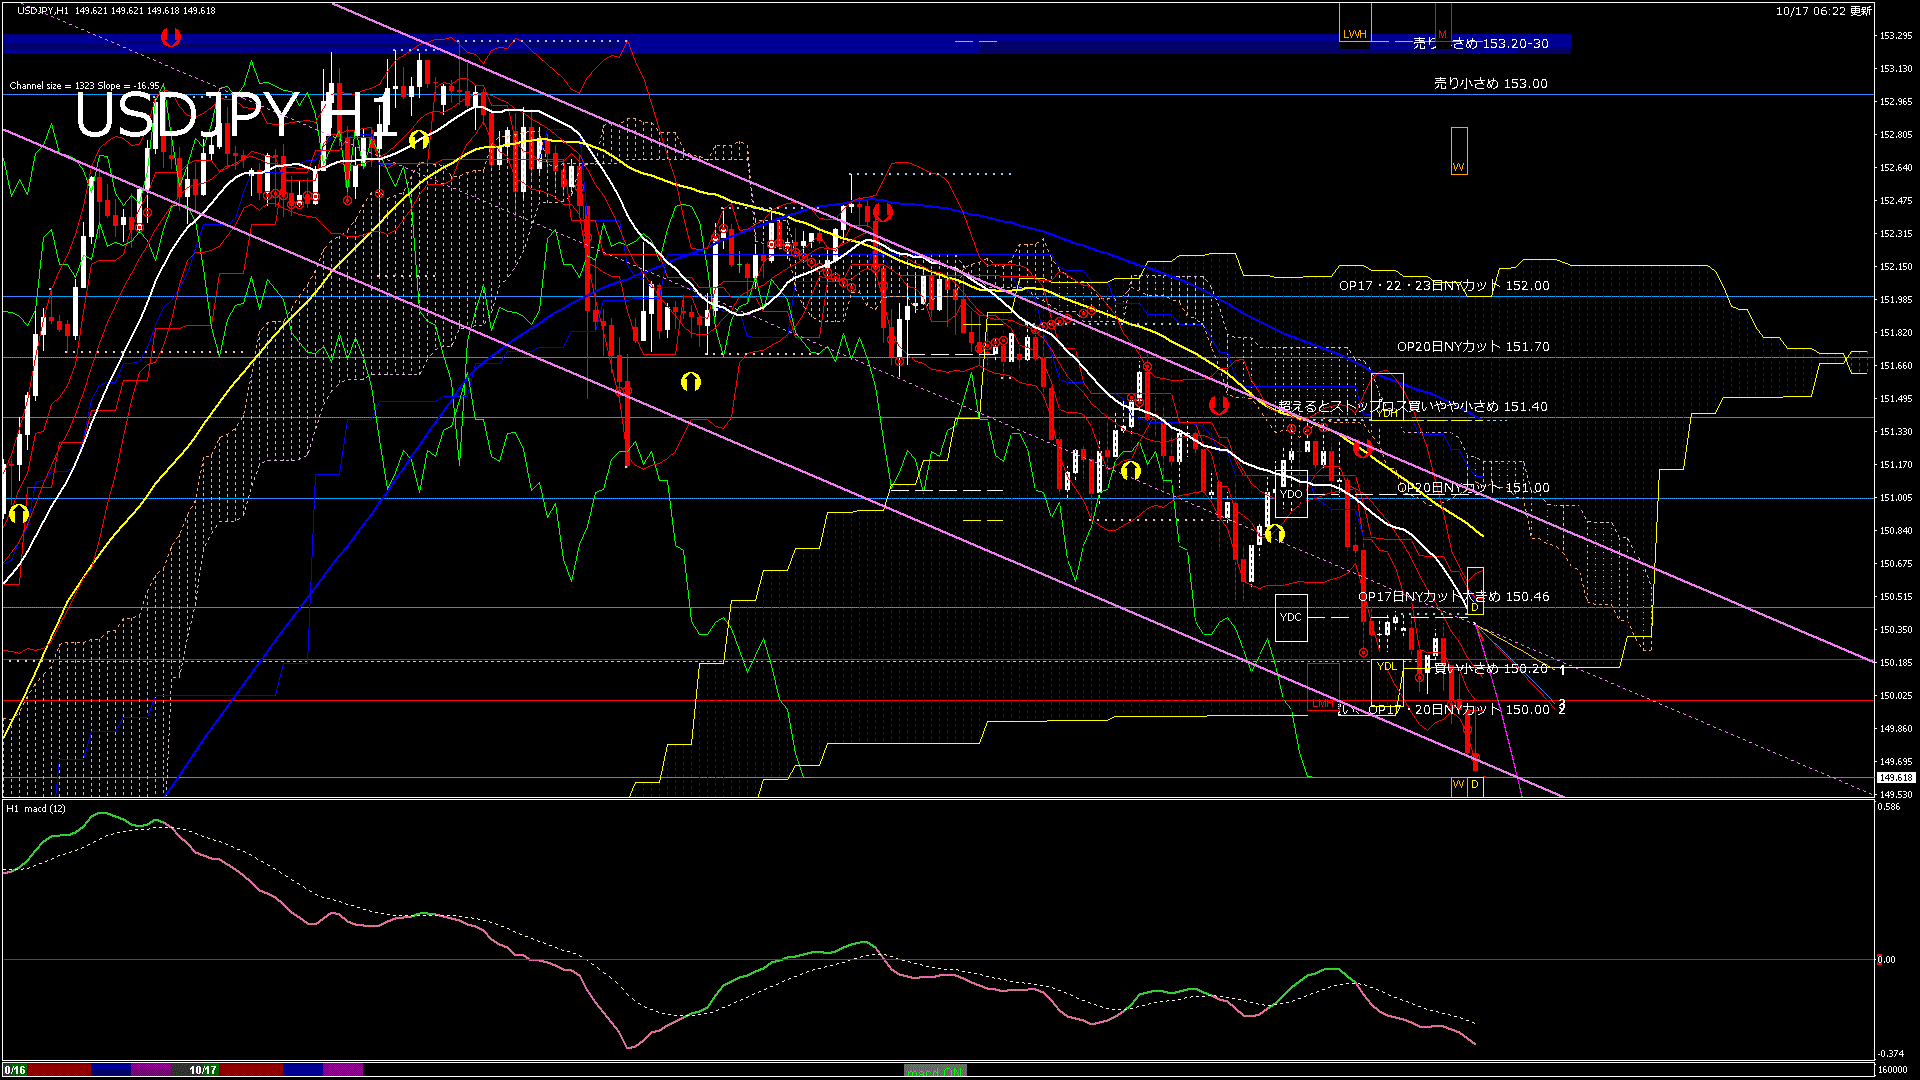Click the red LMH marker box

click(1322, 704)
